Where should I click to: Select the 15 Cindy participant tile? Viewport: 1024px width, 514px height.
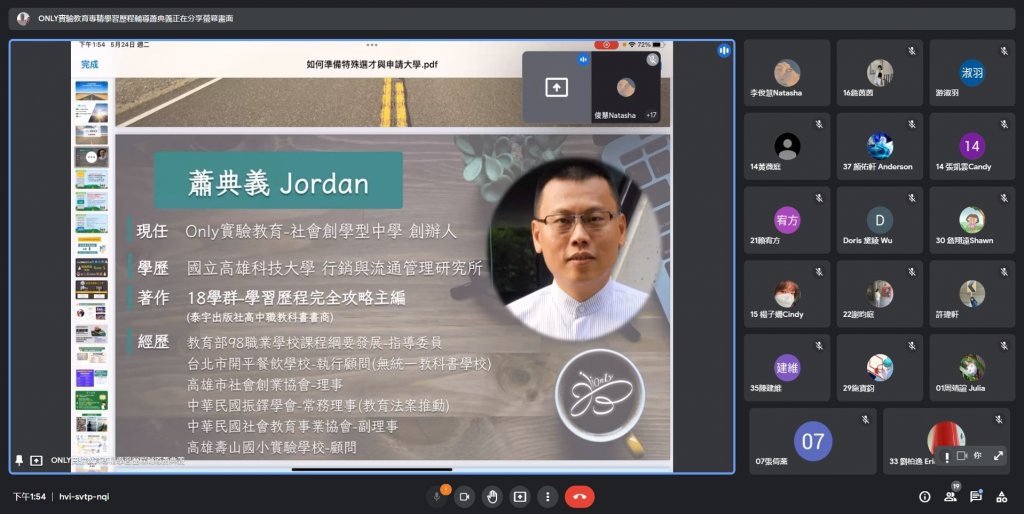pyautogui.click(x=787, y=294)
